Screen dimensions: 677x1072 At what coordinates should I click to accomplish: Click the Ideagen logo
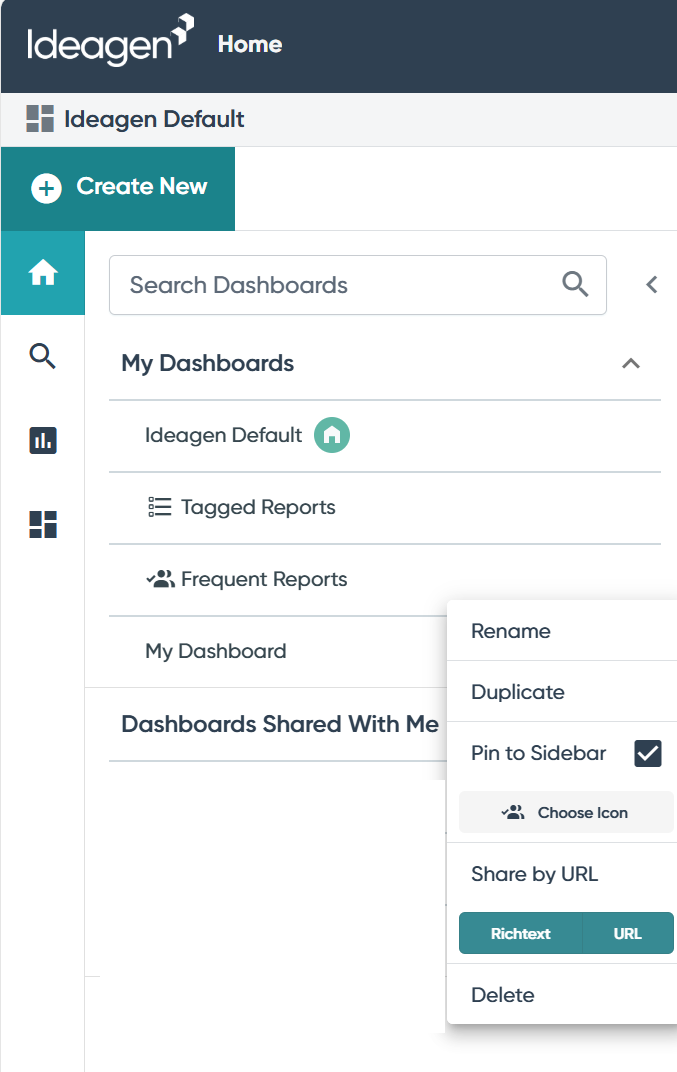point(110,41)
